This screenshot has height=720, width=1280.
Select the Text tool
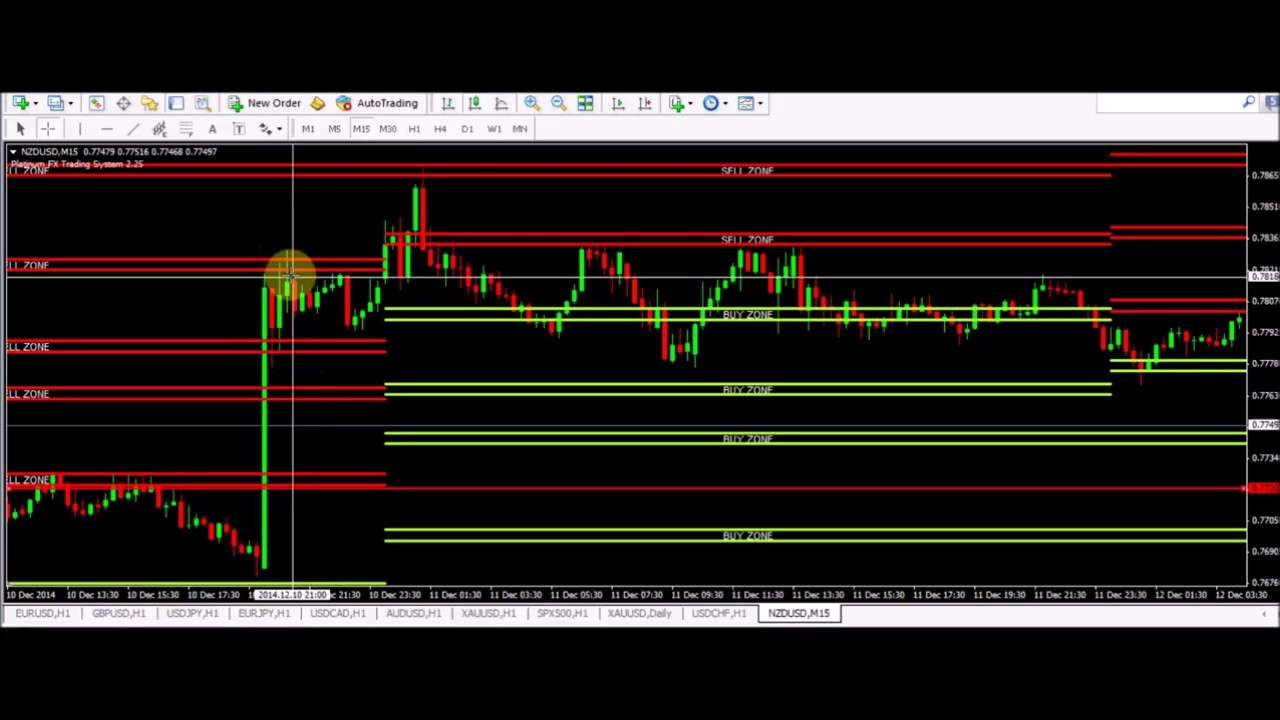point(212,128)
